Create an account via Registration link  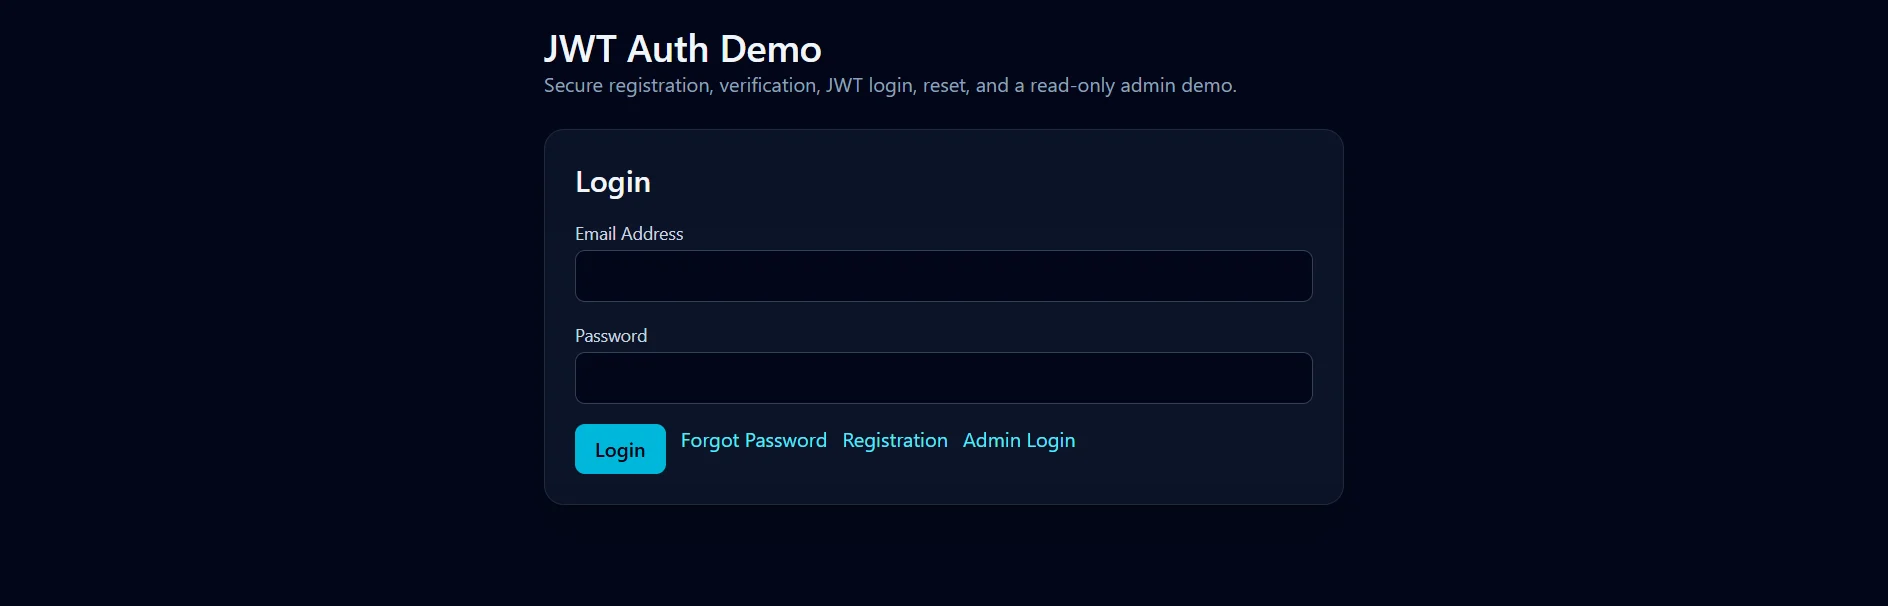895,441
